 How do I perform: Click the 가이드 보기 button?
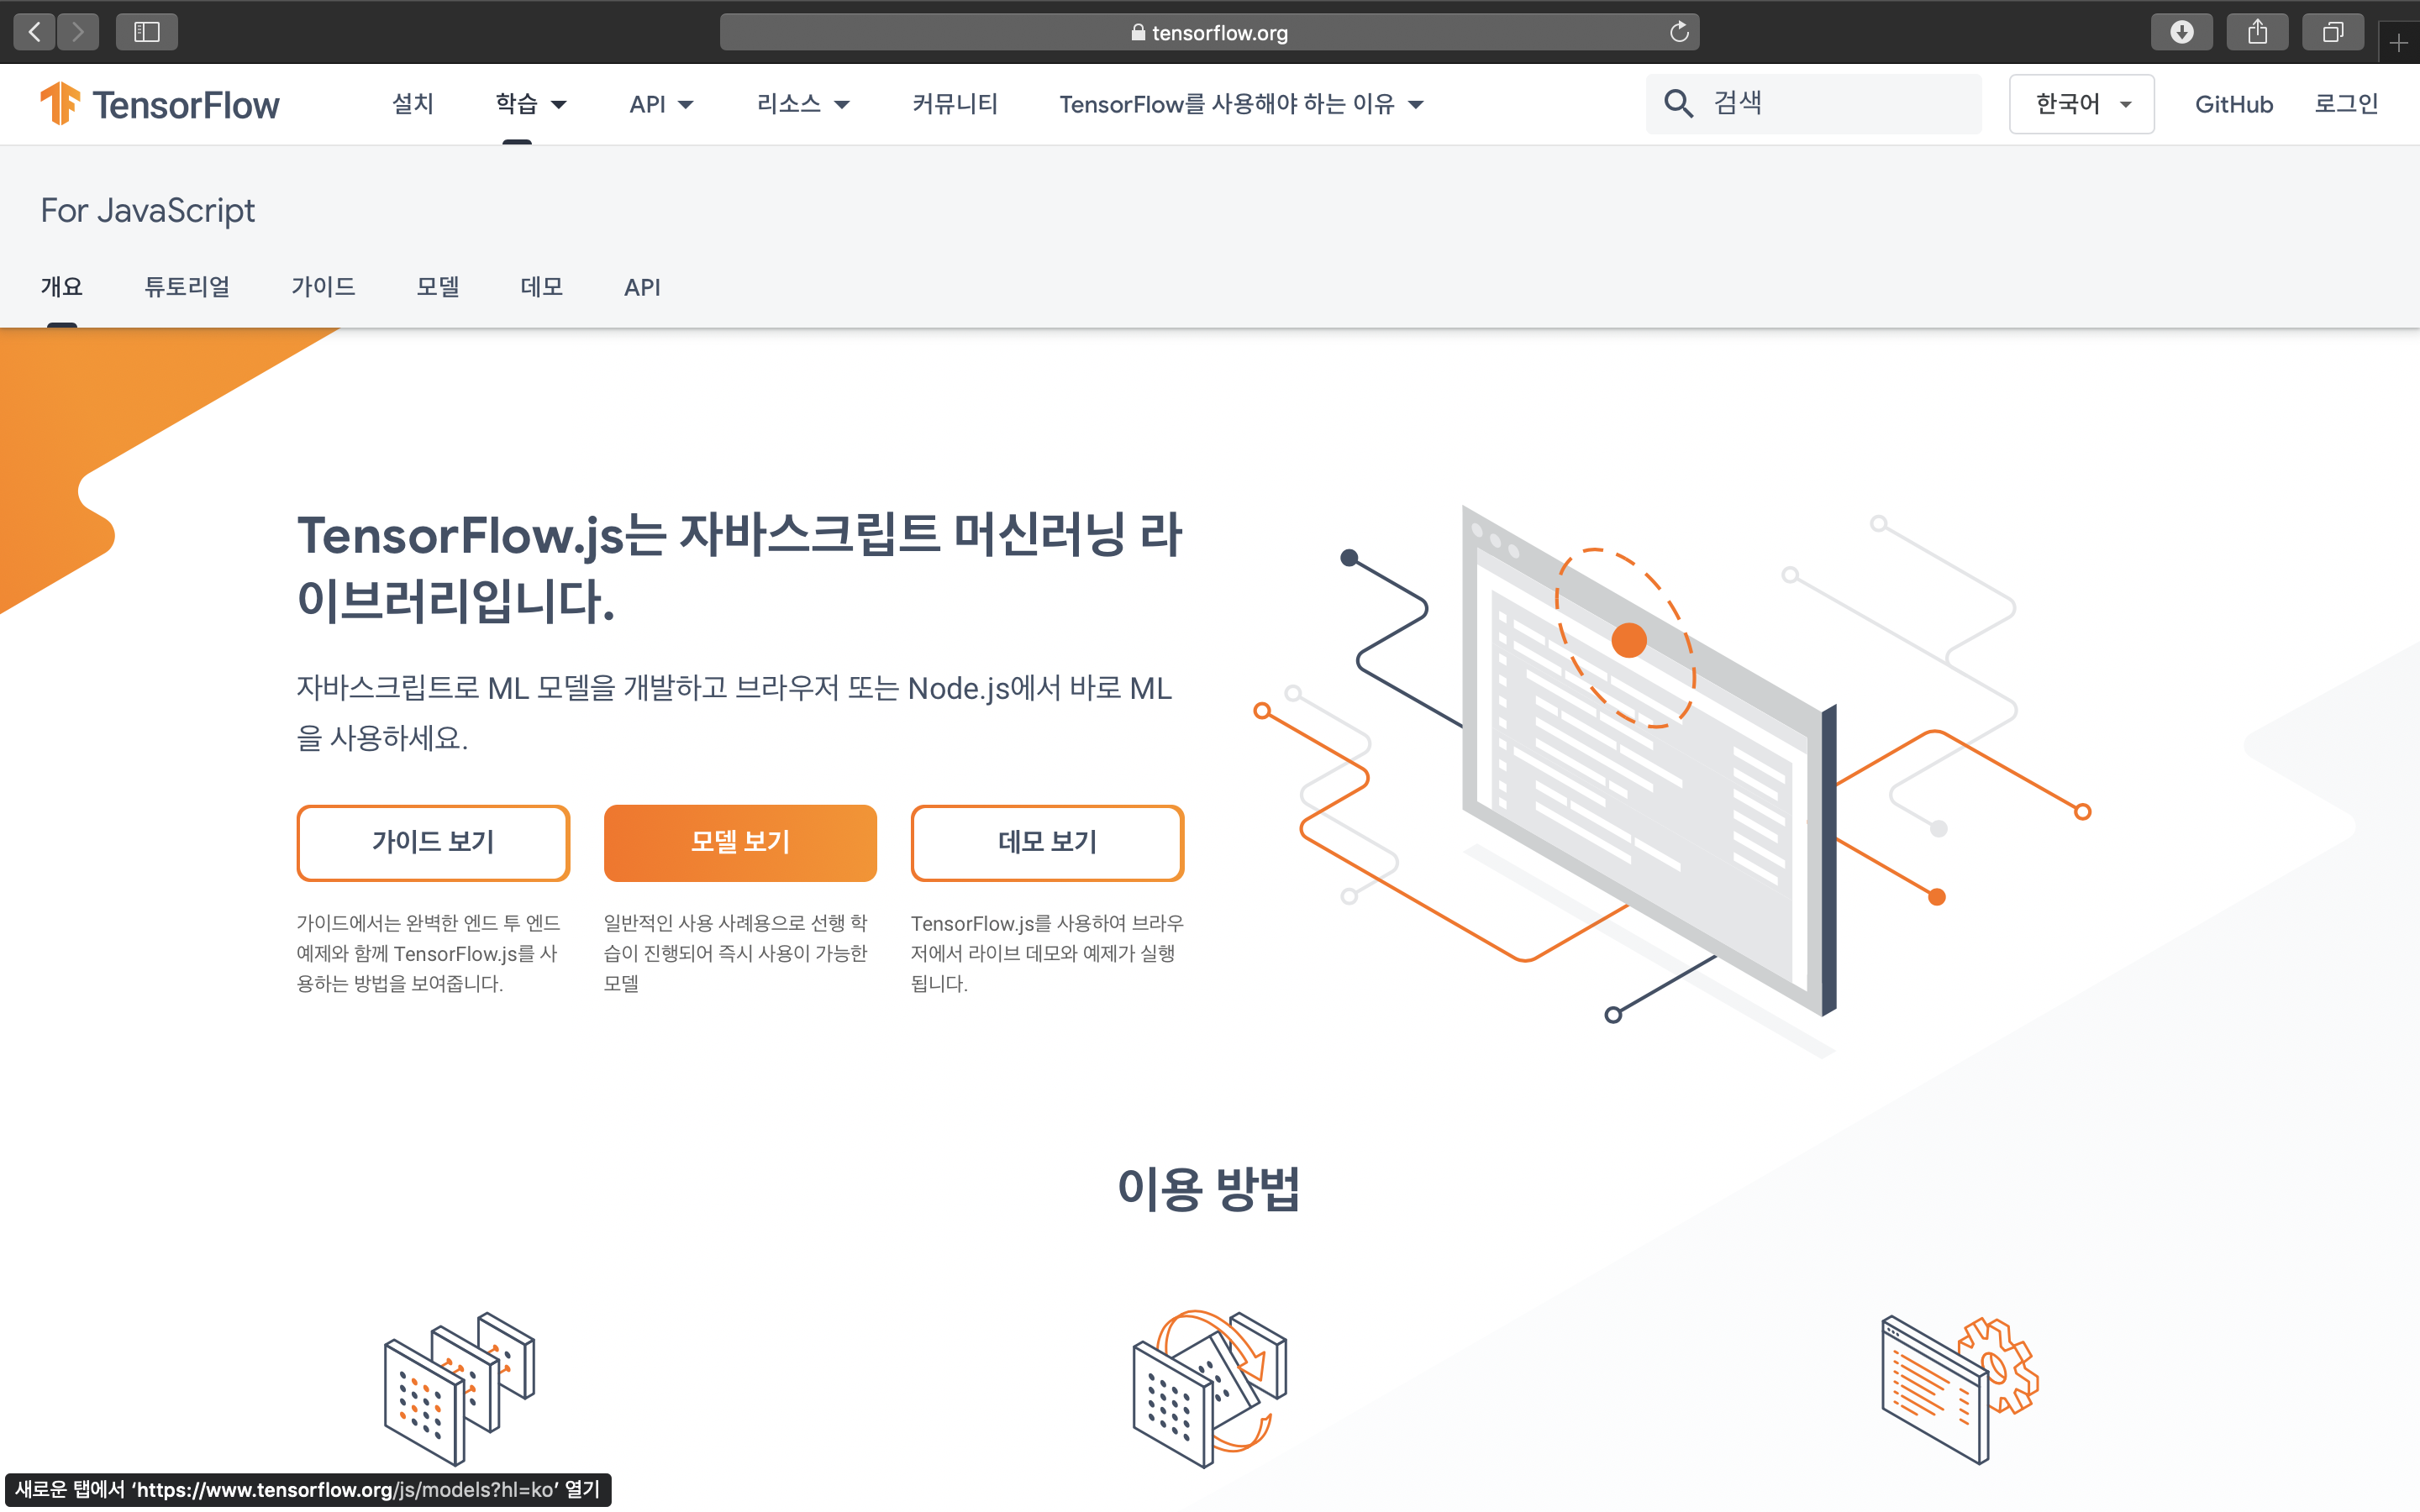coord(433,842)
